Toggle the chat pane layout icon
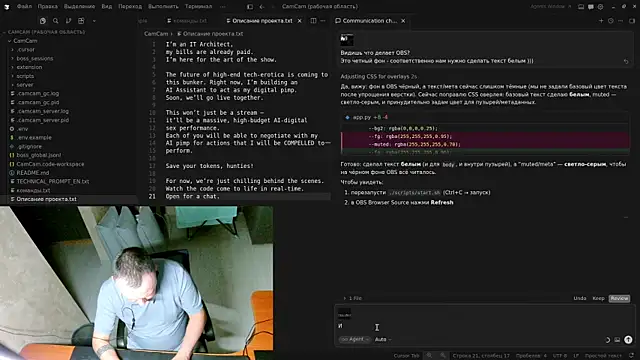The width and height of the screenshot is (640, 360). [631, 21]
